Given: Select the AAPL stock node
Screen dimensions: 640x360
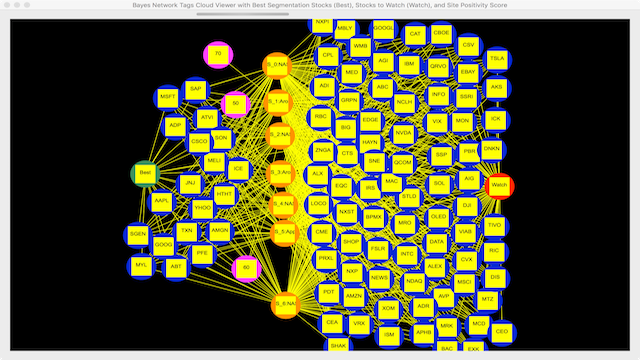Looking at the screenshot, I should click(x=162, y=202).
